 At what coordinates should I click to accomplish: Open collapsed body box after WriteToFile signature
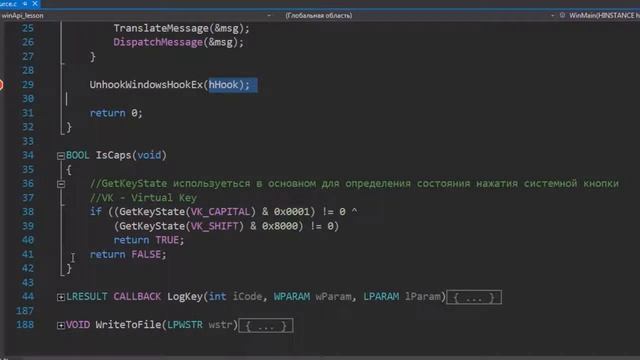coord(266,325)
